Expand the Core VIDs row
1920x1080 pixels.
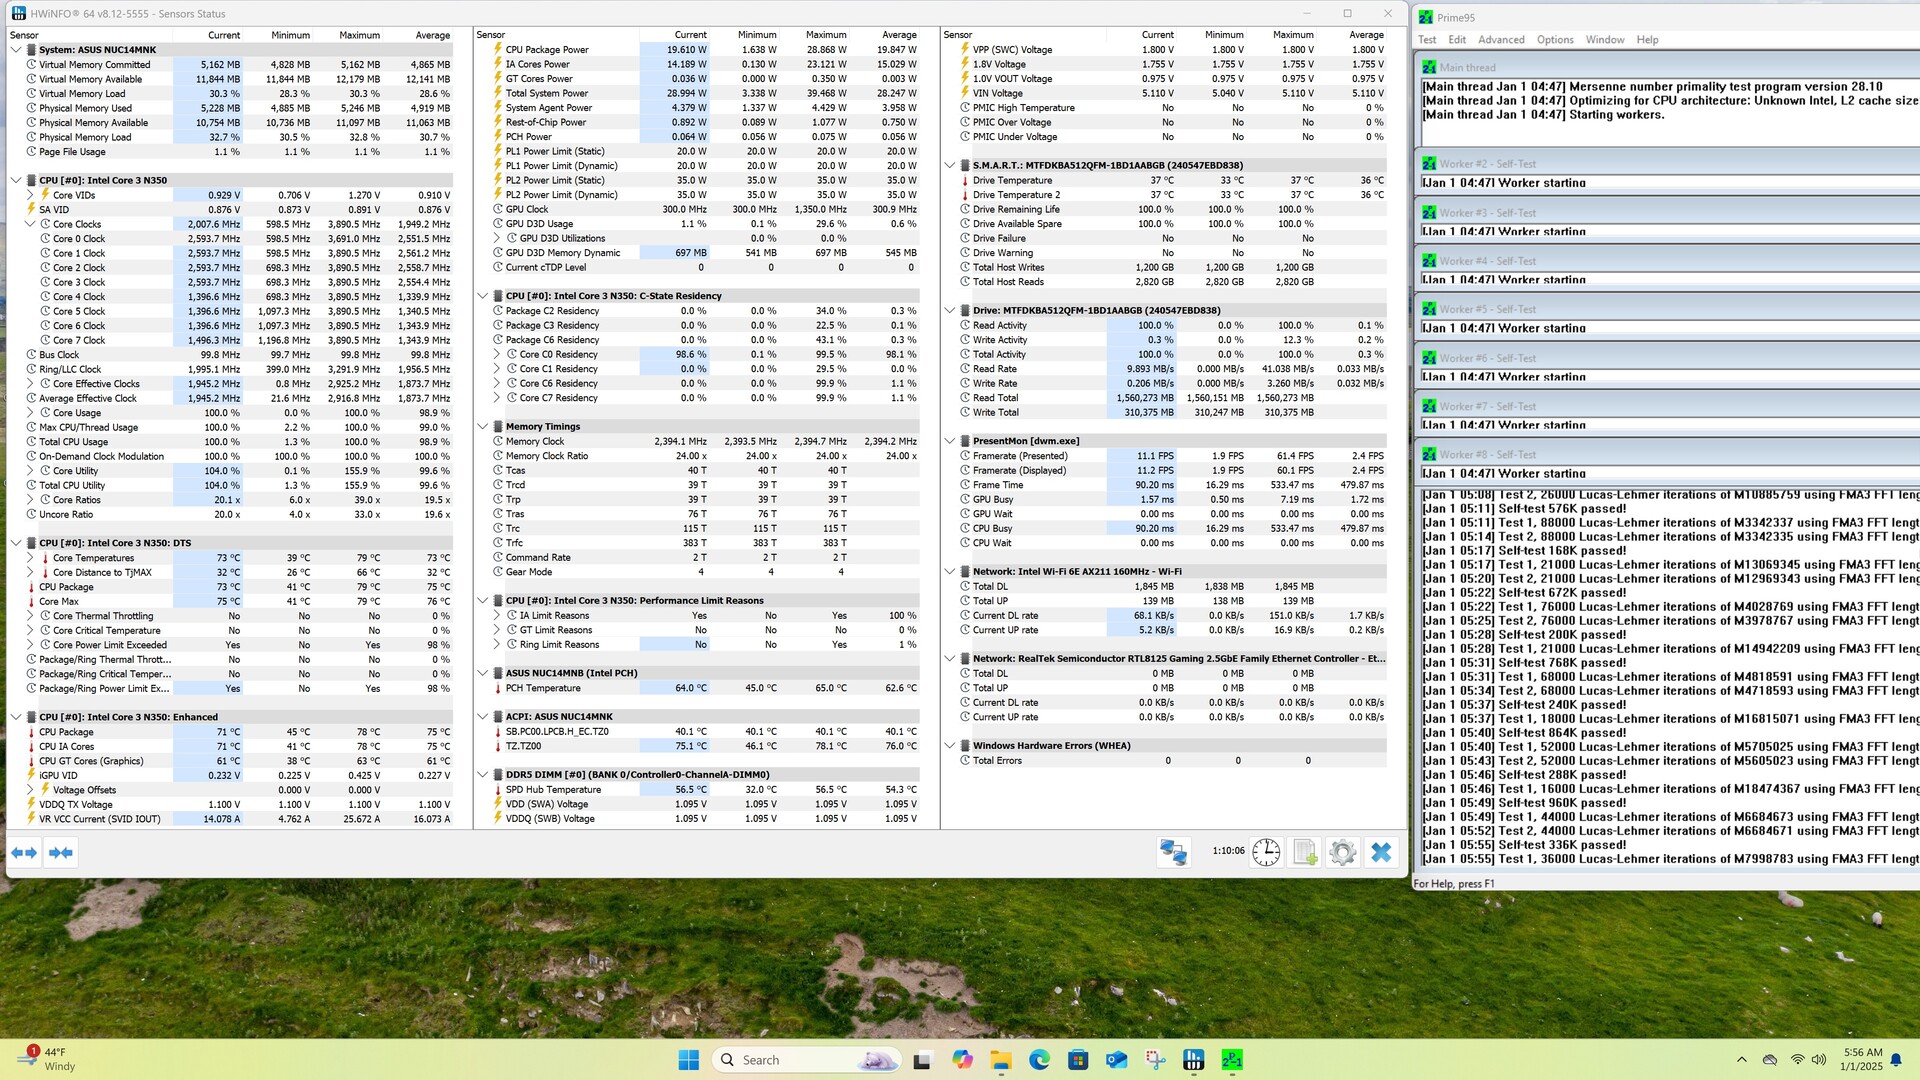(x=30, y=195)
